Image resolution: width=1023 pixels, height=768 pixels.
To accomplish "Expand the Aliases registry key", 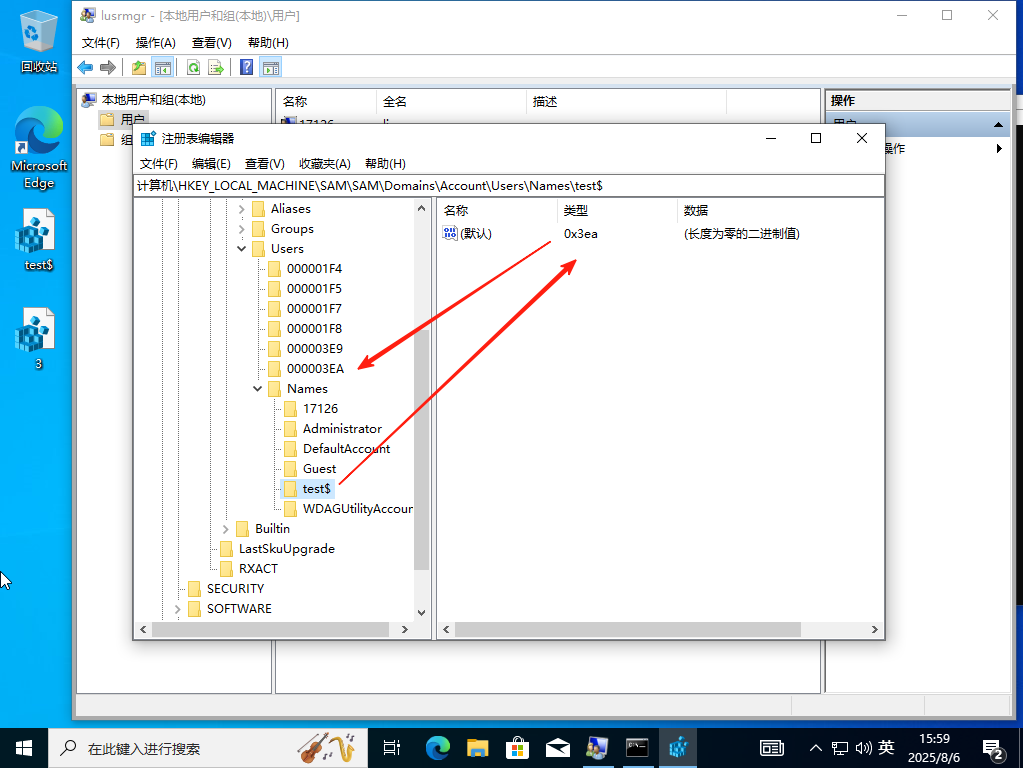I will 241,209.
